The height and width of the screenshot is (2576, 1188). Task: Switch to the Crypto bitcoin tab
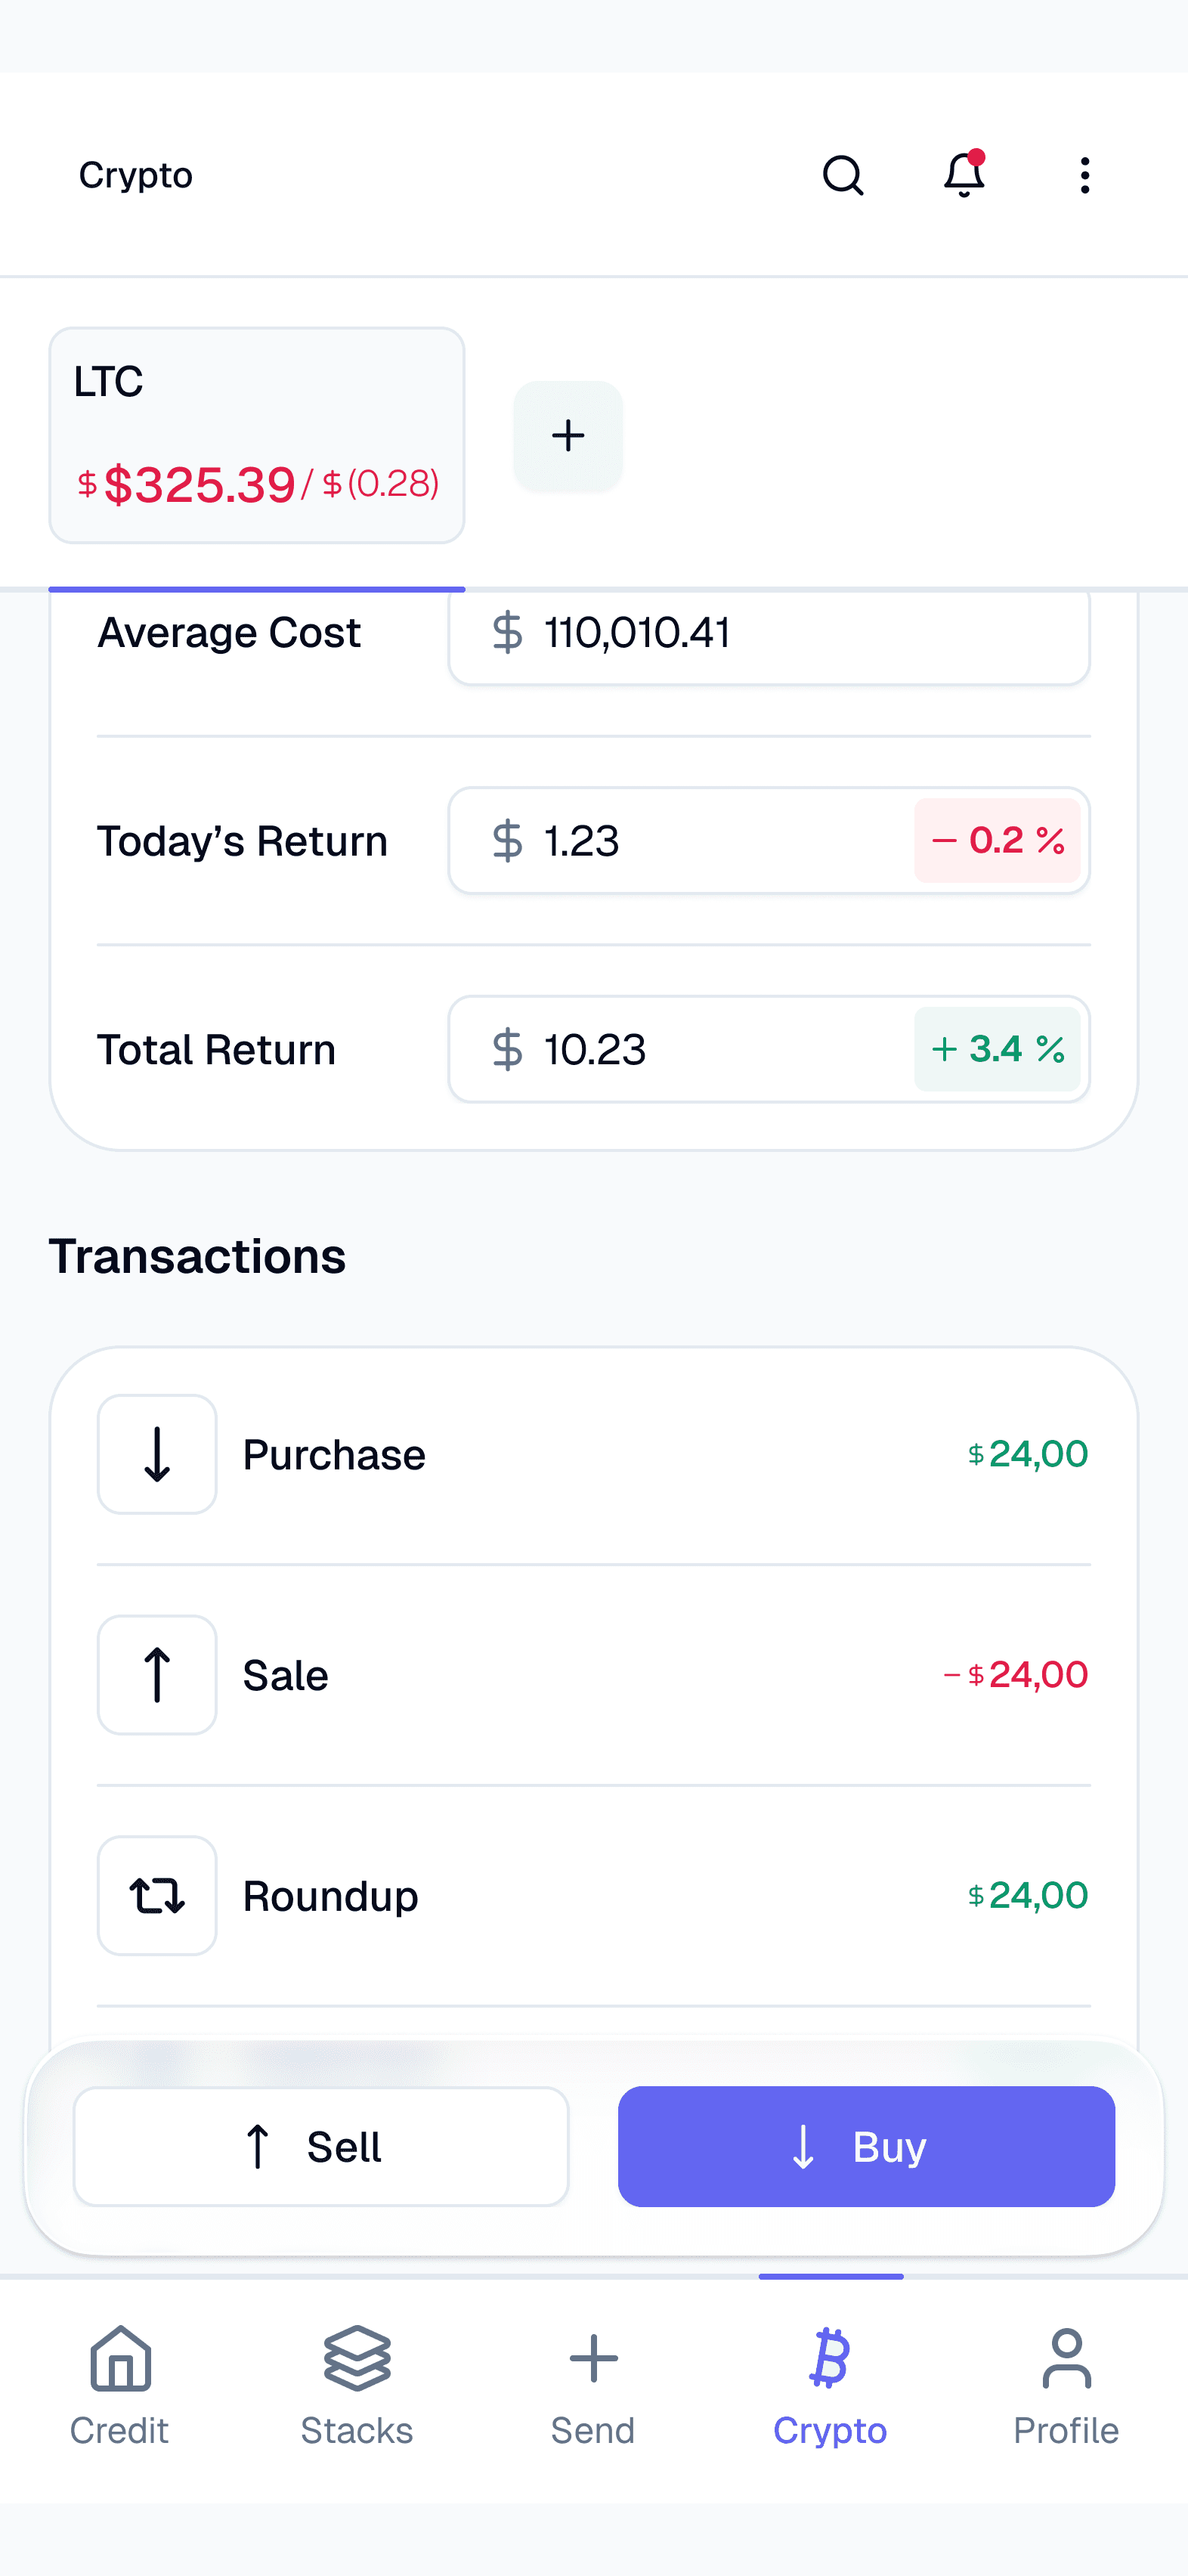coord(830,2384)
